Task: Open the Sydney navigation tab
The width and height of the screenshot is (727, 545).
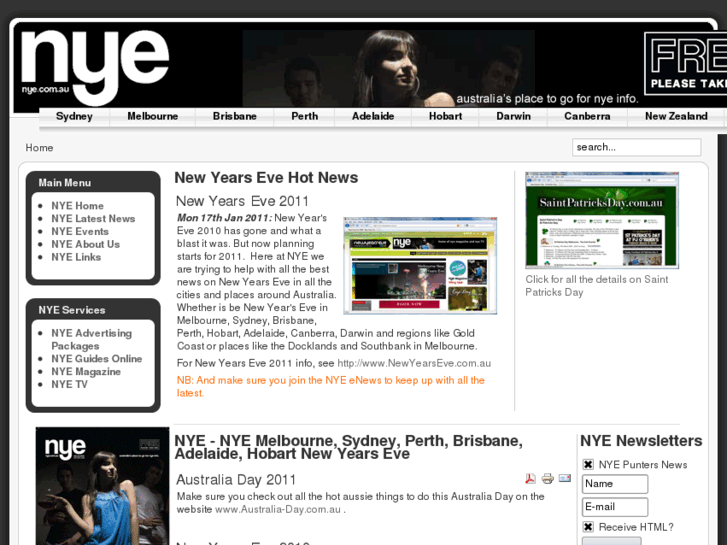Action: pyautogui.click(x=74, y=116)
